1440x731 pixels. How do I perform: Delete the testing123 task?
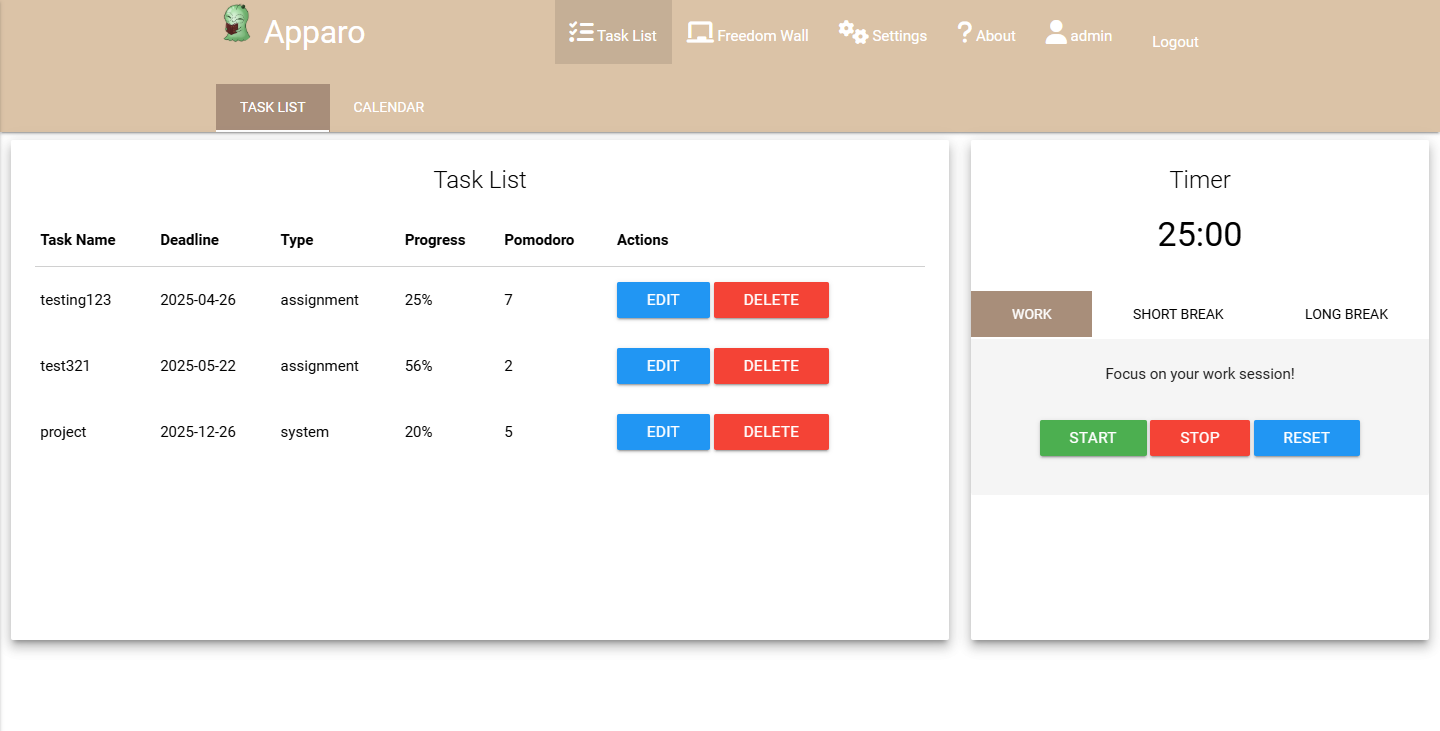[771, 300]
